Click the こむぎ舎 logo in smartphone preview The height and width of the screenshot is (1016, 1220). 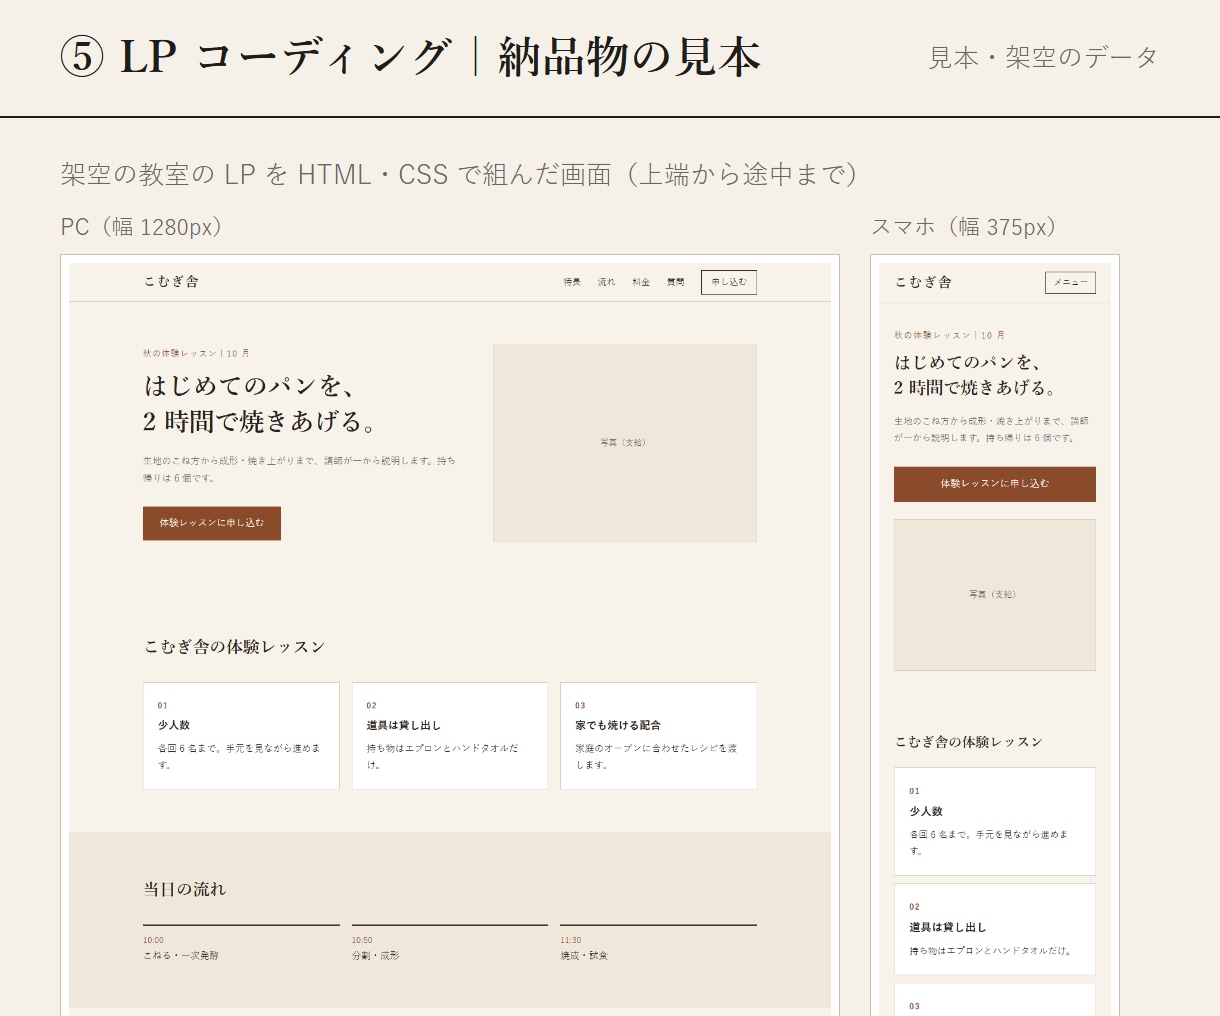(x=923, y=282)
